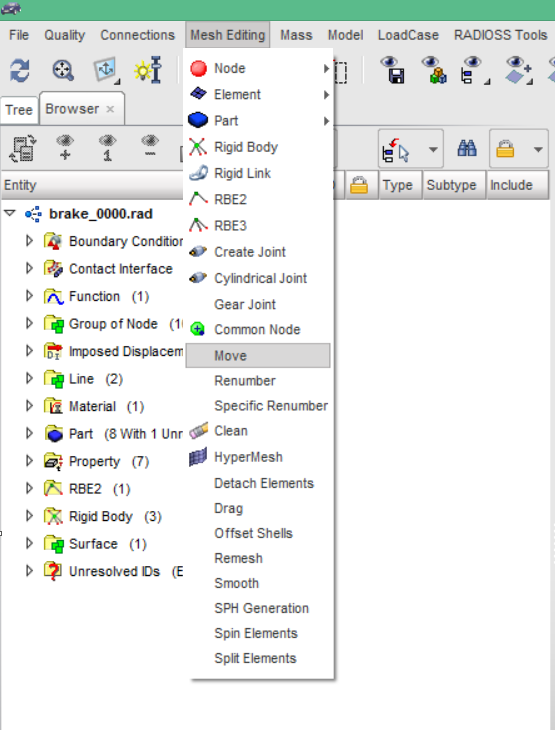Viewport: 555px width, 730px height.
Task: Open the Quality menu
Action: tap(65, 35)
